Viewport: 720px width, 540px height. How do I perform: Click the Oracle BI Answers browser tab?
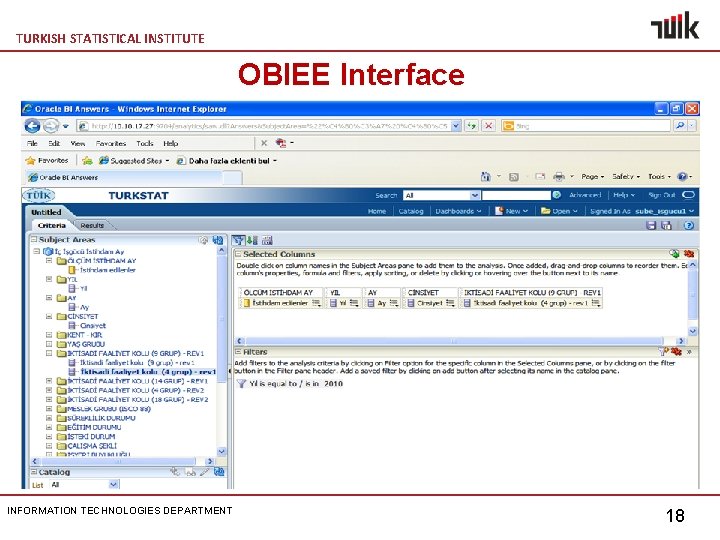pos(124,177)
